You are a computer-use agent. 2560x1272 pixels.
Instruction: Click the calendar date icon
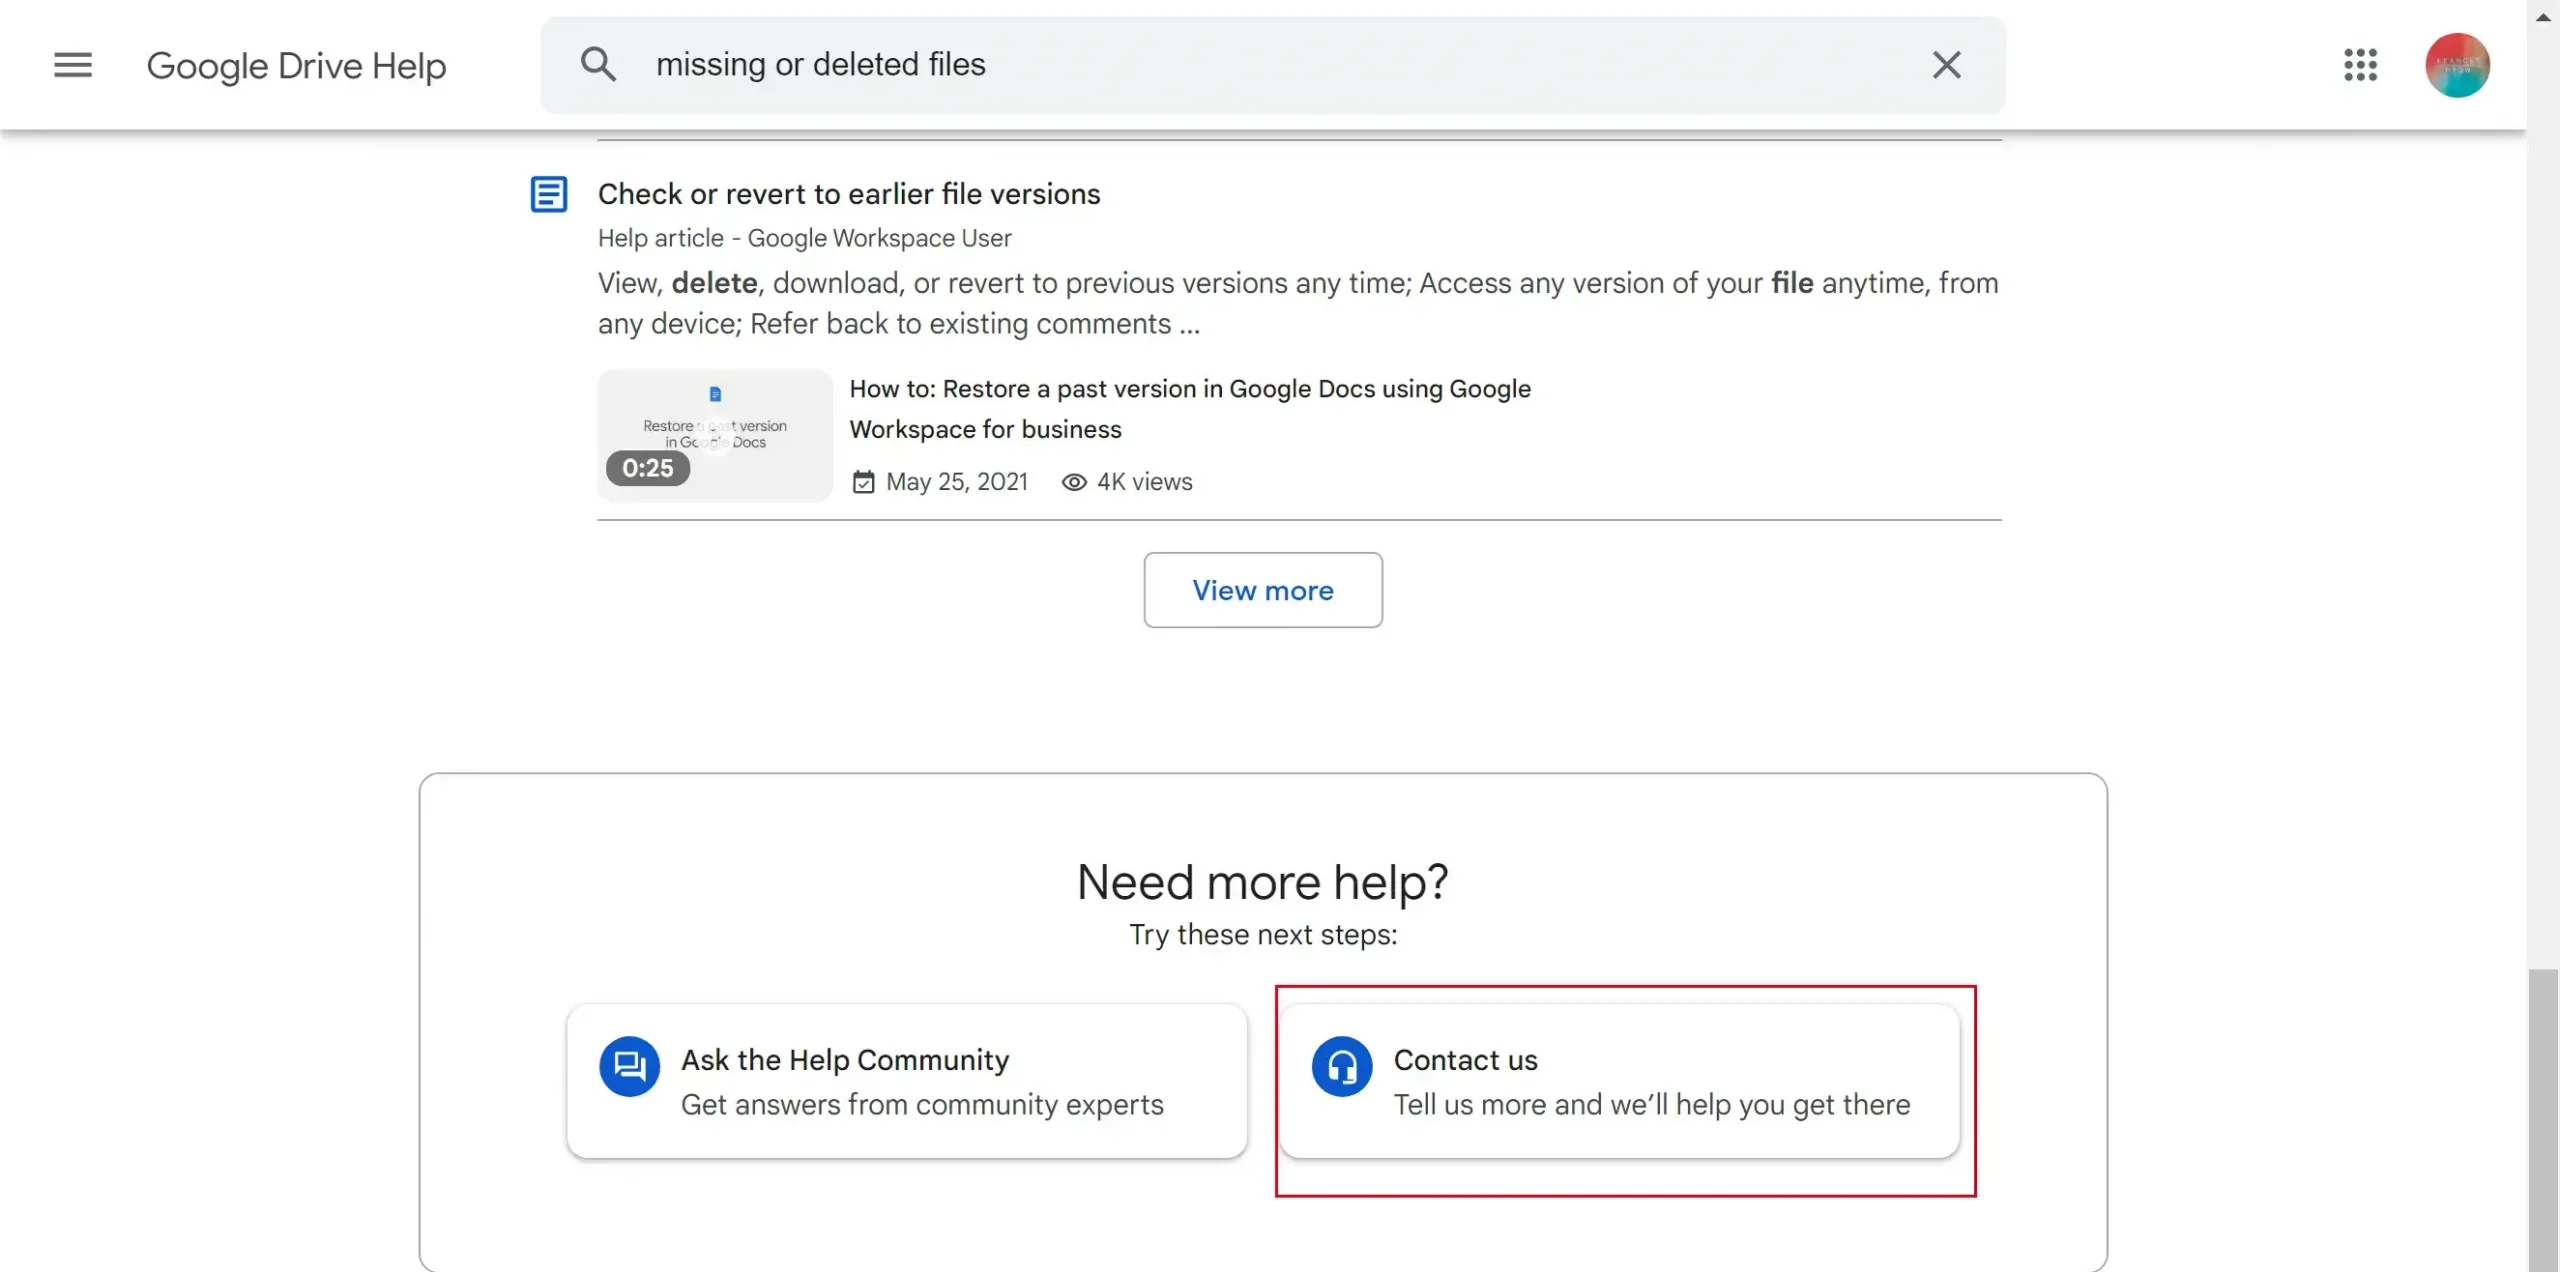[x=863, y=482]
